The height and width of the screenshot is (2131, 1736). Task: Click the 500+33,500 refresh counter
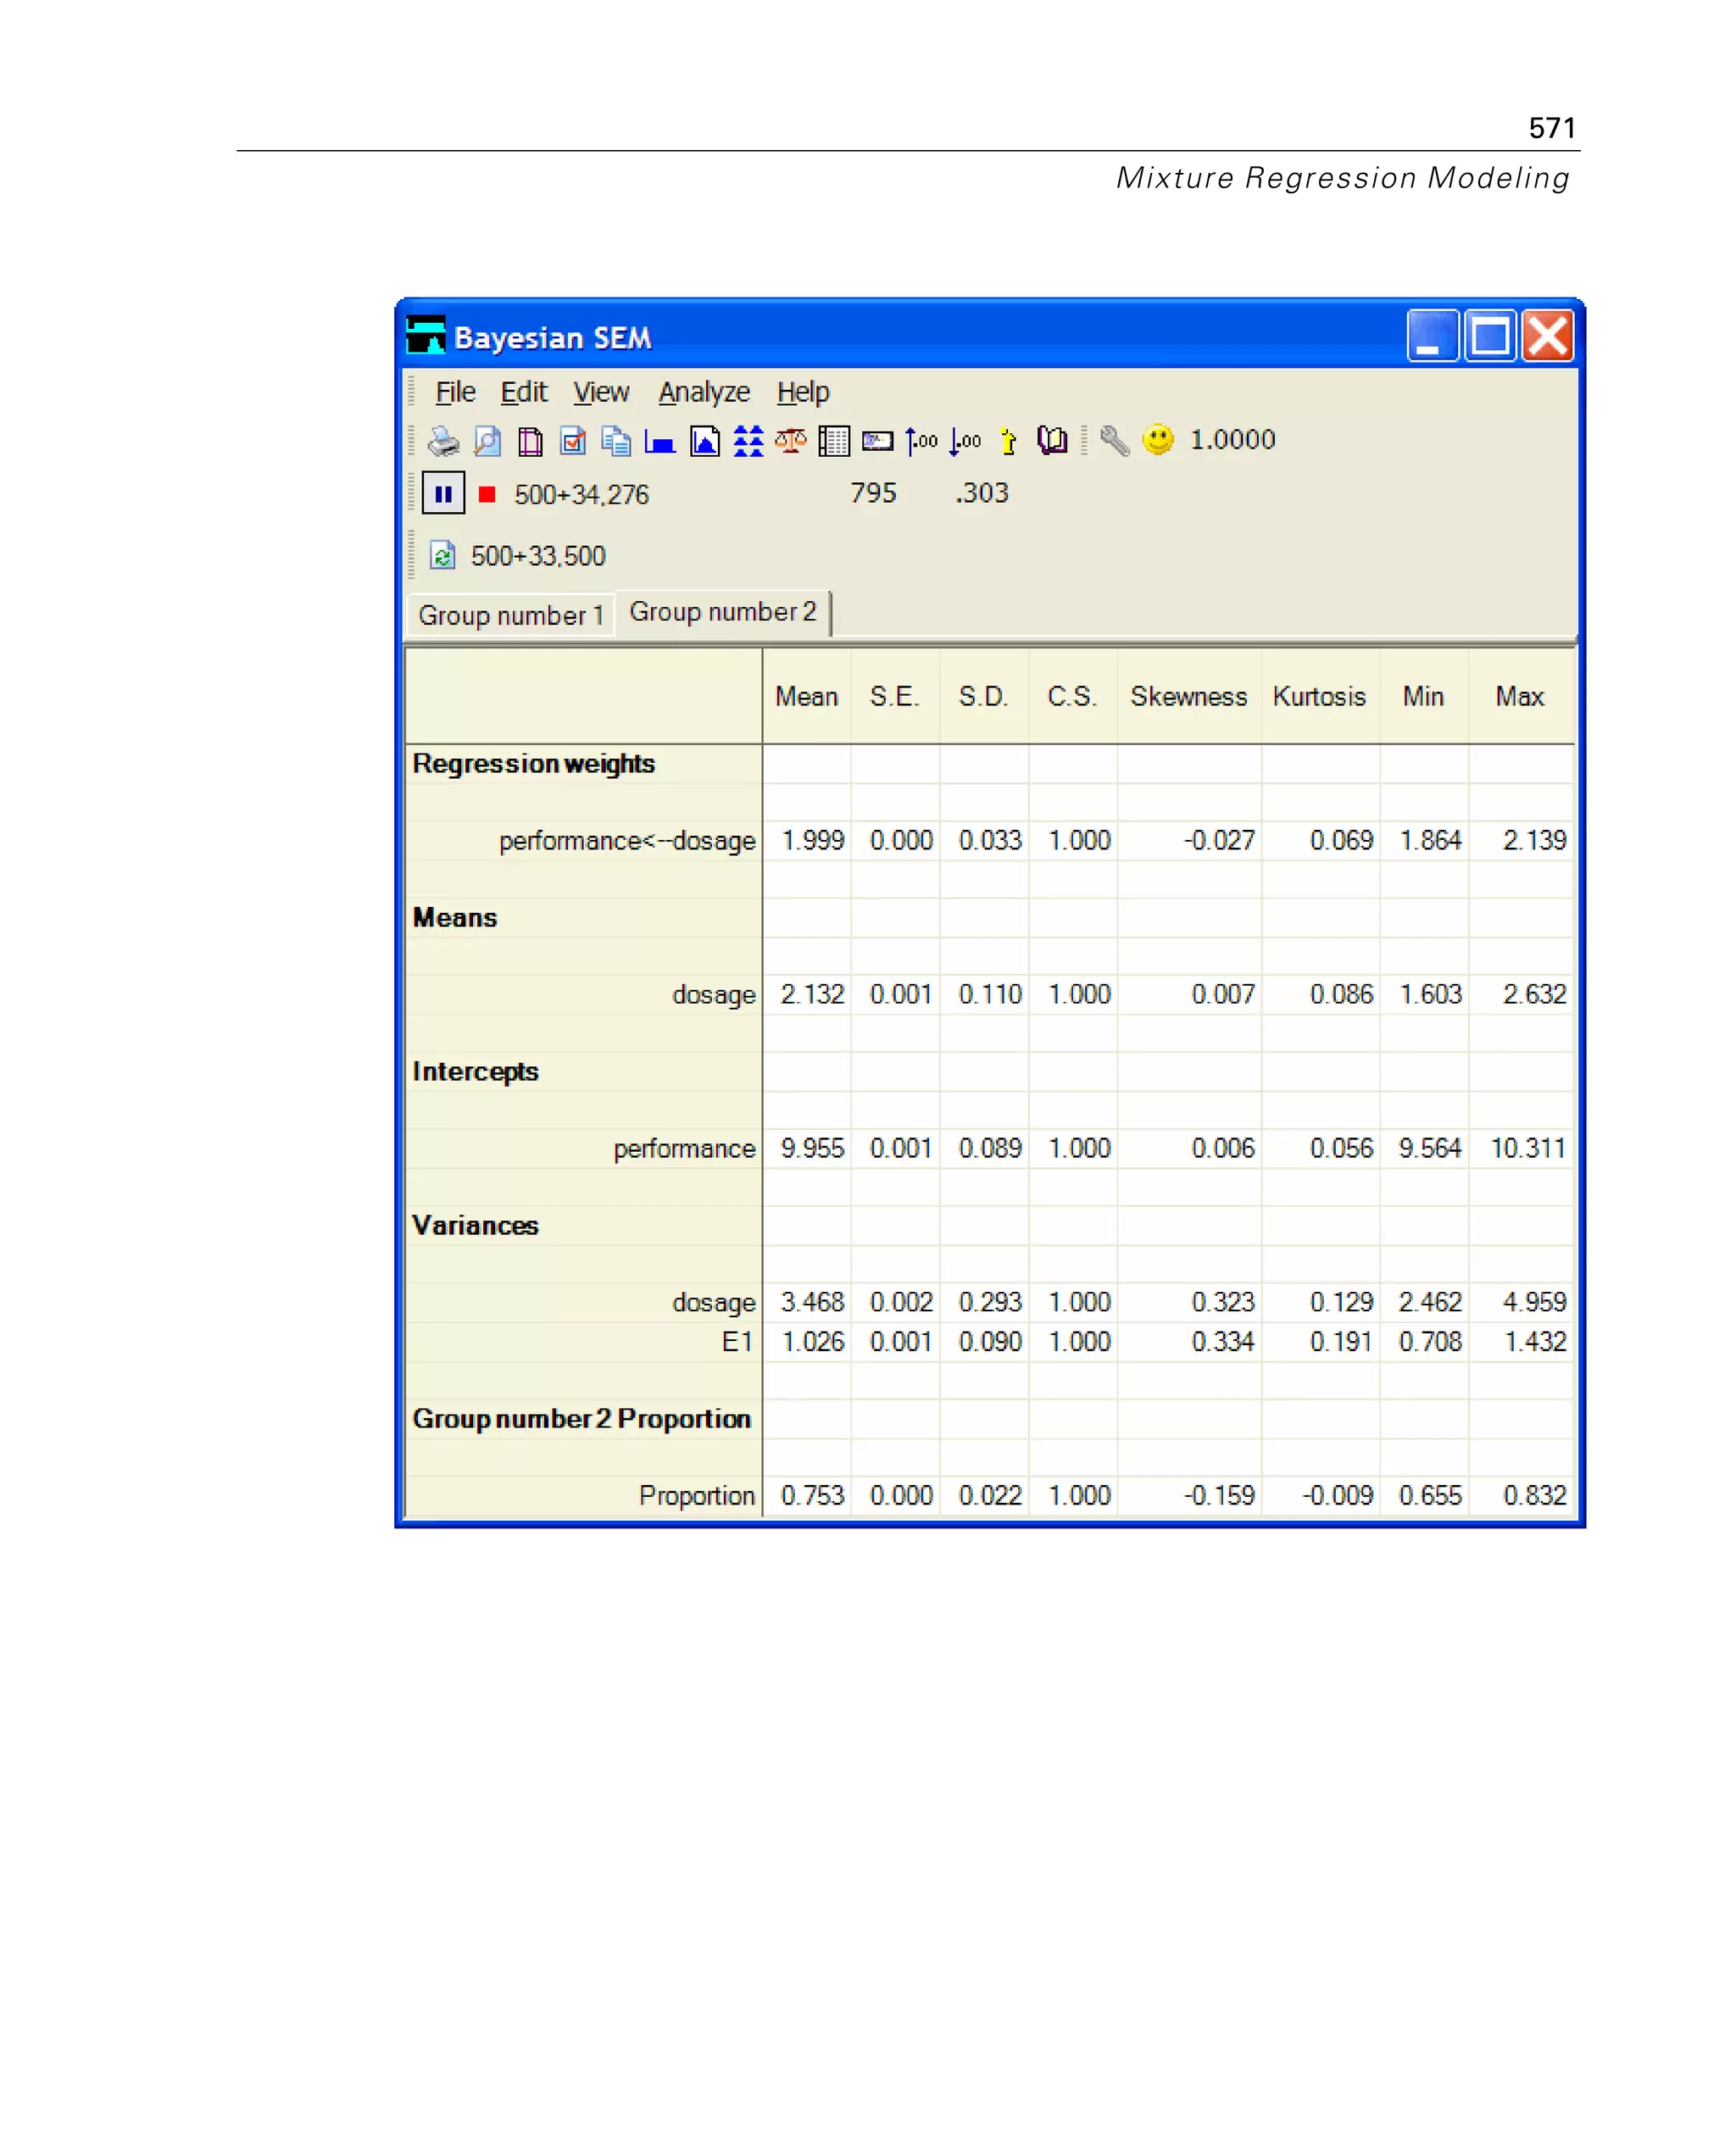[x=538, y=556]
